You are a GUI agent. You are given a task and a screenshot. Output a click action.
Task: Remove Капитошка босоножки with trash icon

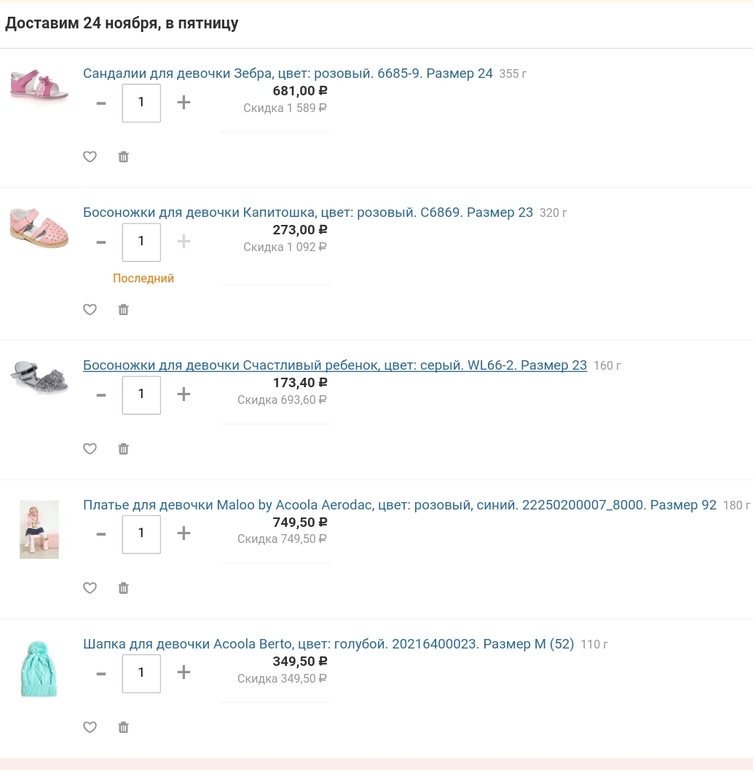(123, 309)
